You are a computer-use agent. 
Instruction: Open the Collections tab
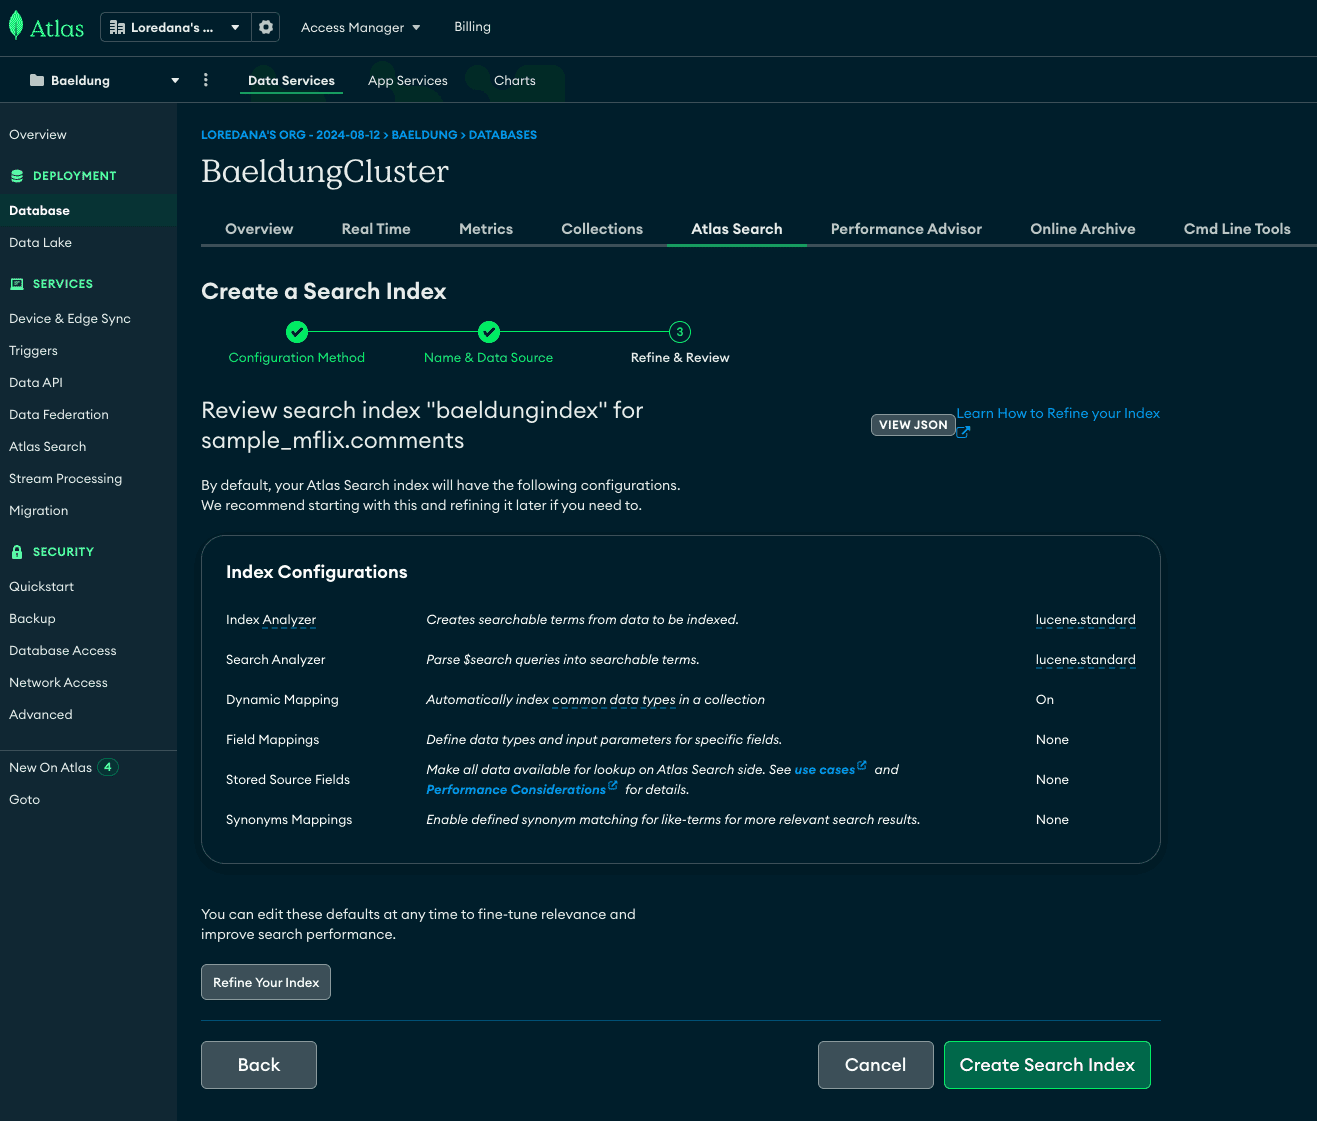(x=602, y=229)
